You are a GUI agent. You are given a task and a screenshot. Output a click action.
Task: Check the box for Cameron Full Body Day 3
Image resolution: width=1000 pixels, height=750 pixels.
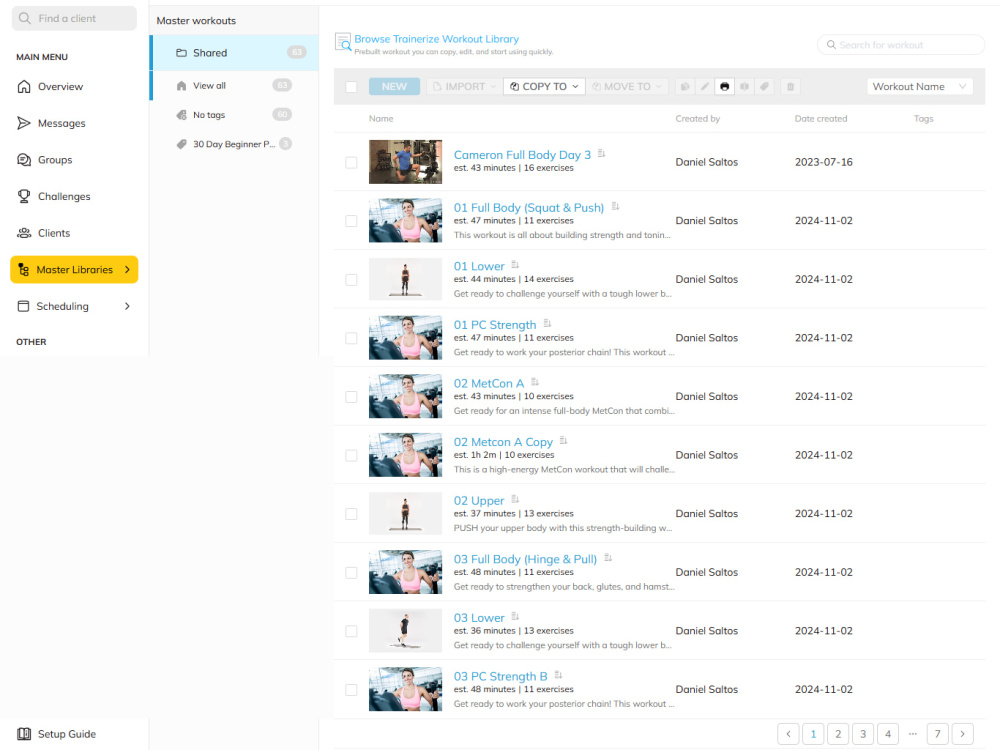[351, 162]
